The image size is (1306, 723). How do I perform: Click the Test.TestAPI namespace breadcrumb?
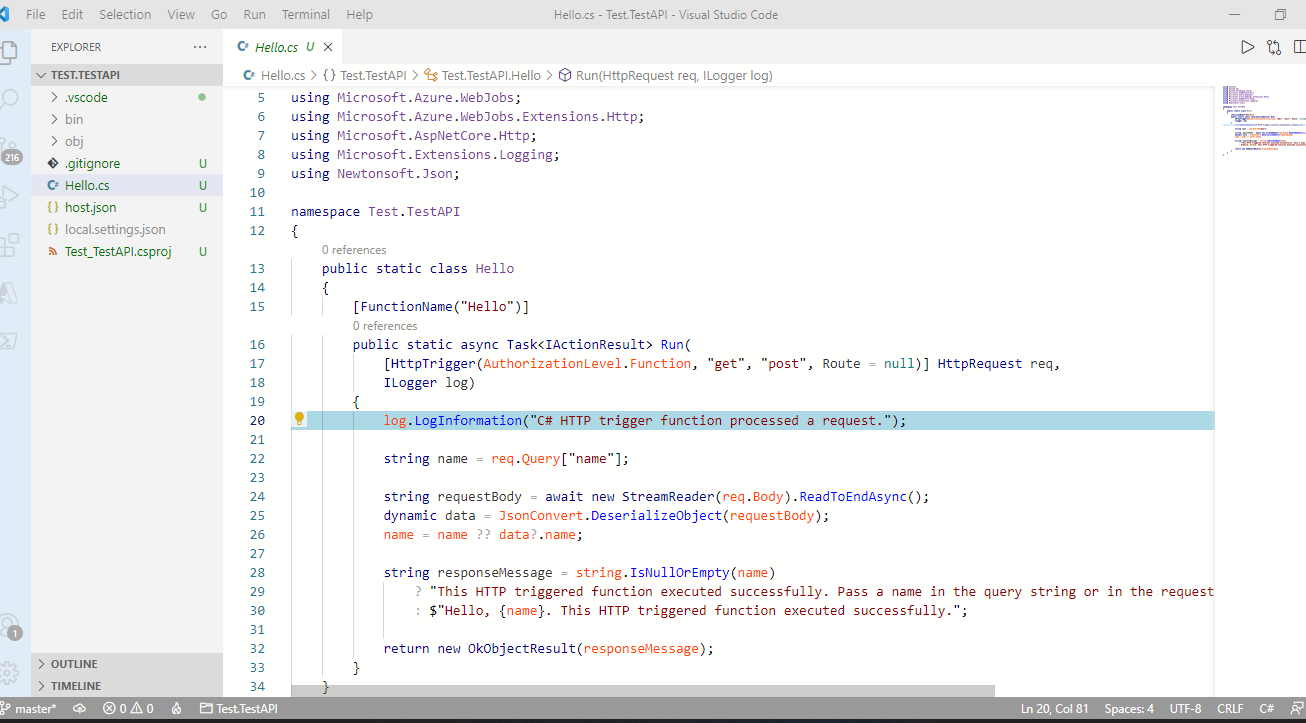(x=364, y=75)
